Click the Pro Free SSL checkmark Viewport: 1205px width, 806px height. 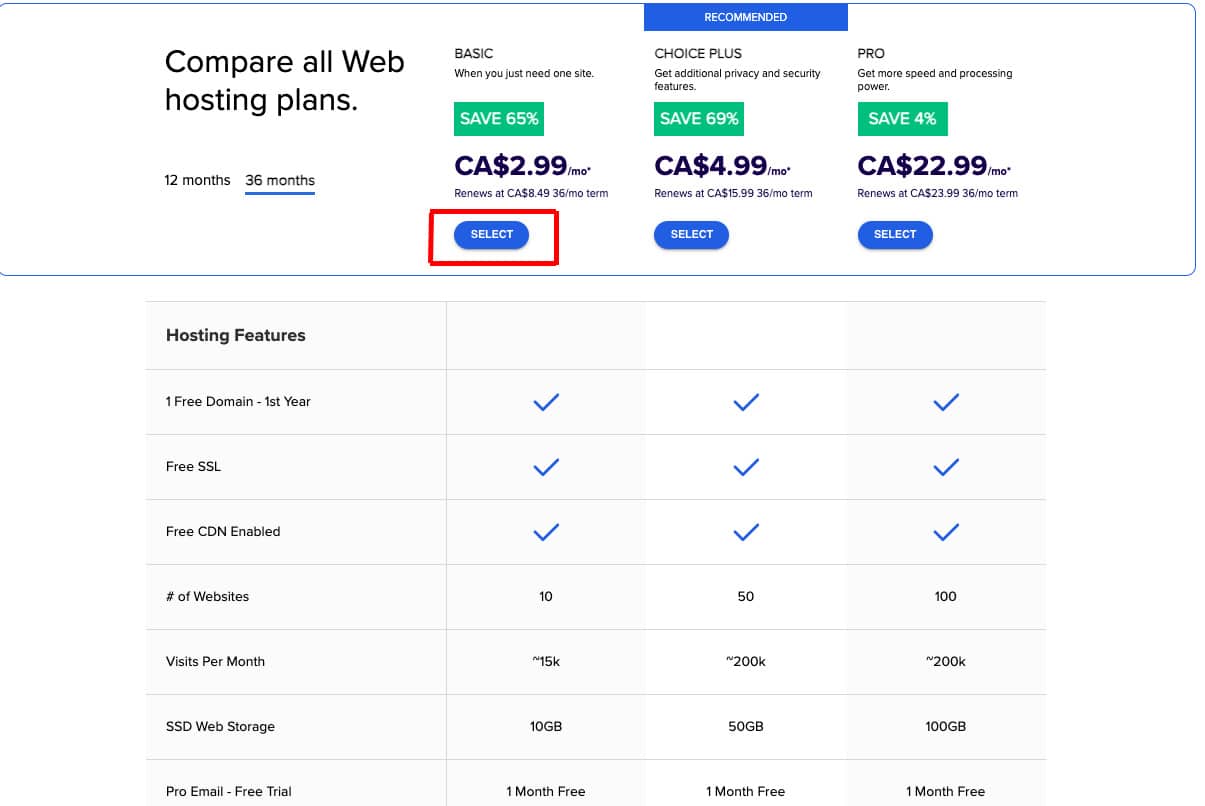coord(945,467)
